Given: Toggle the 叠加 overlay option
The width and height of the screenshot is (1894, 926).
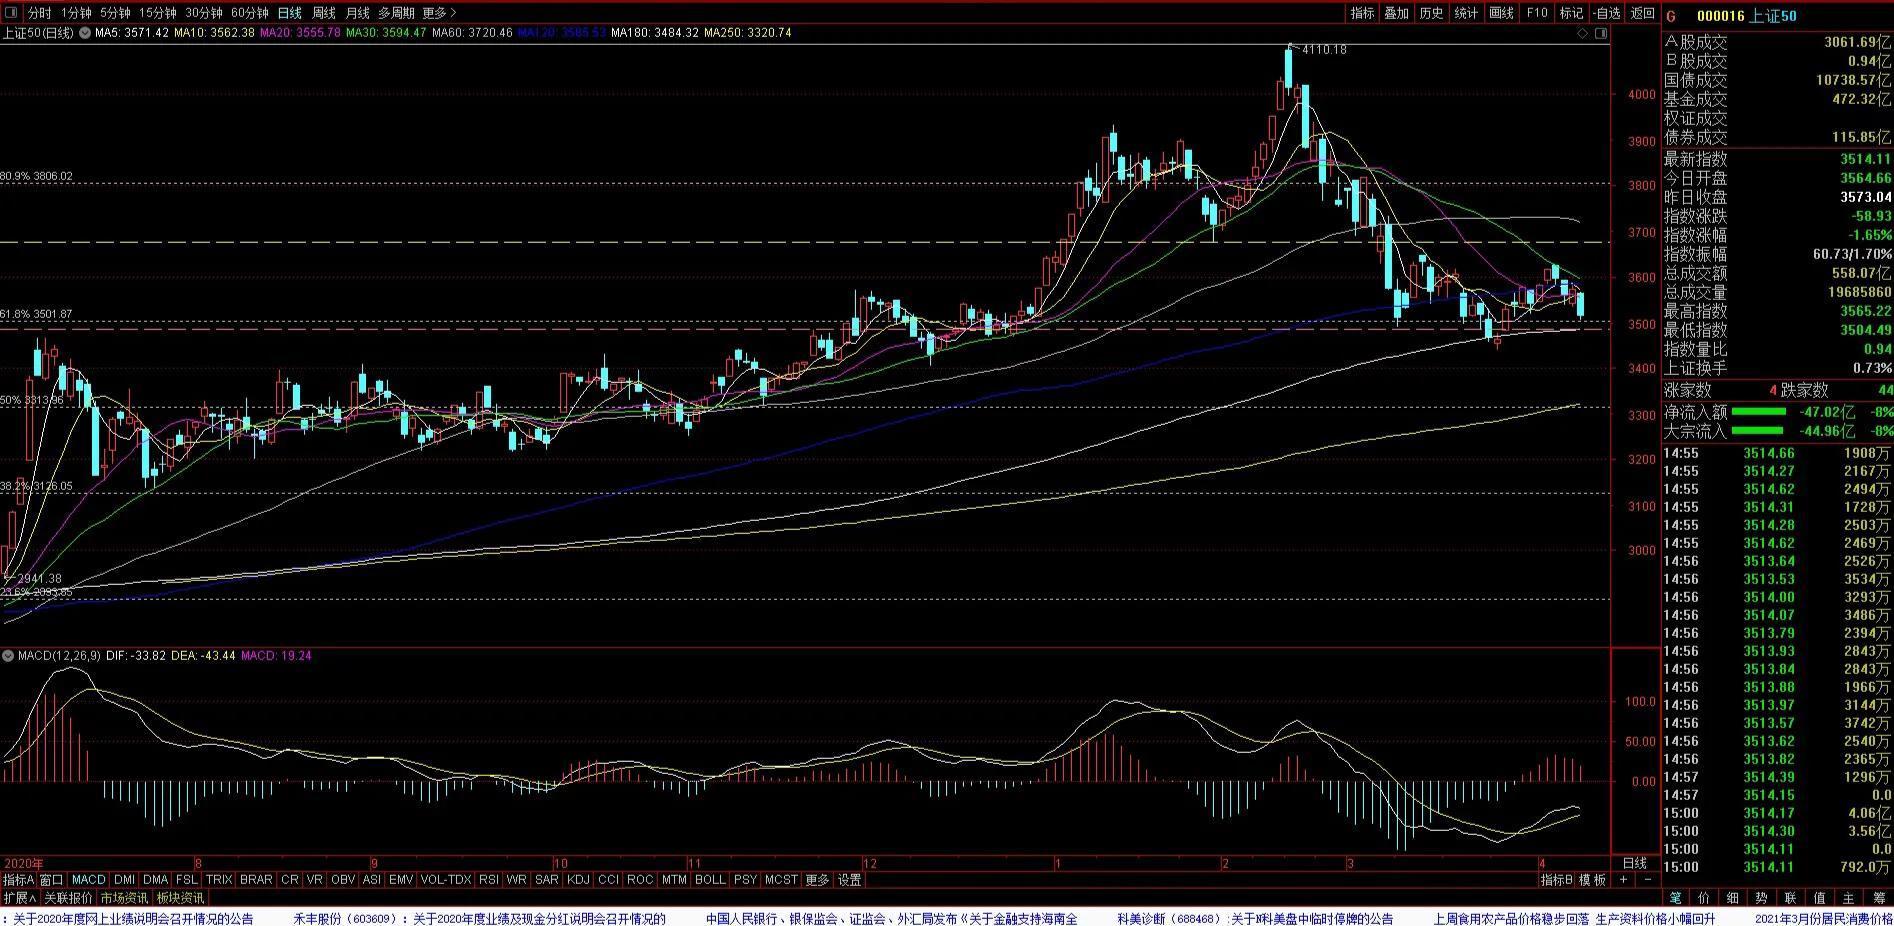Looking at the screenshot, I should tap(1396, 13).
